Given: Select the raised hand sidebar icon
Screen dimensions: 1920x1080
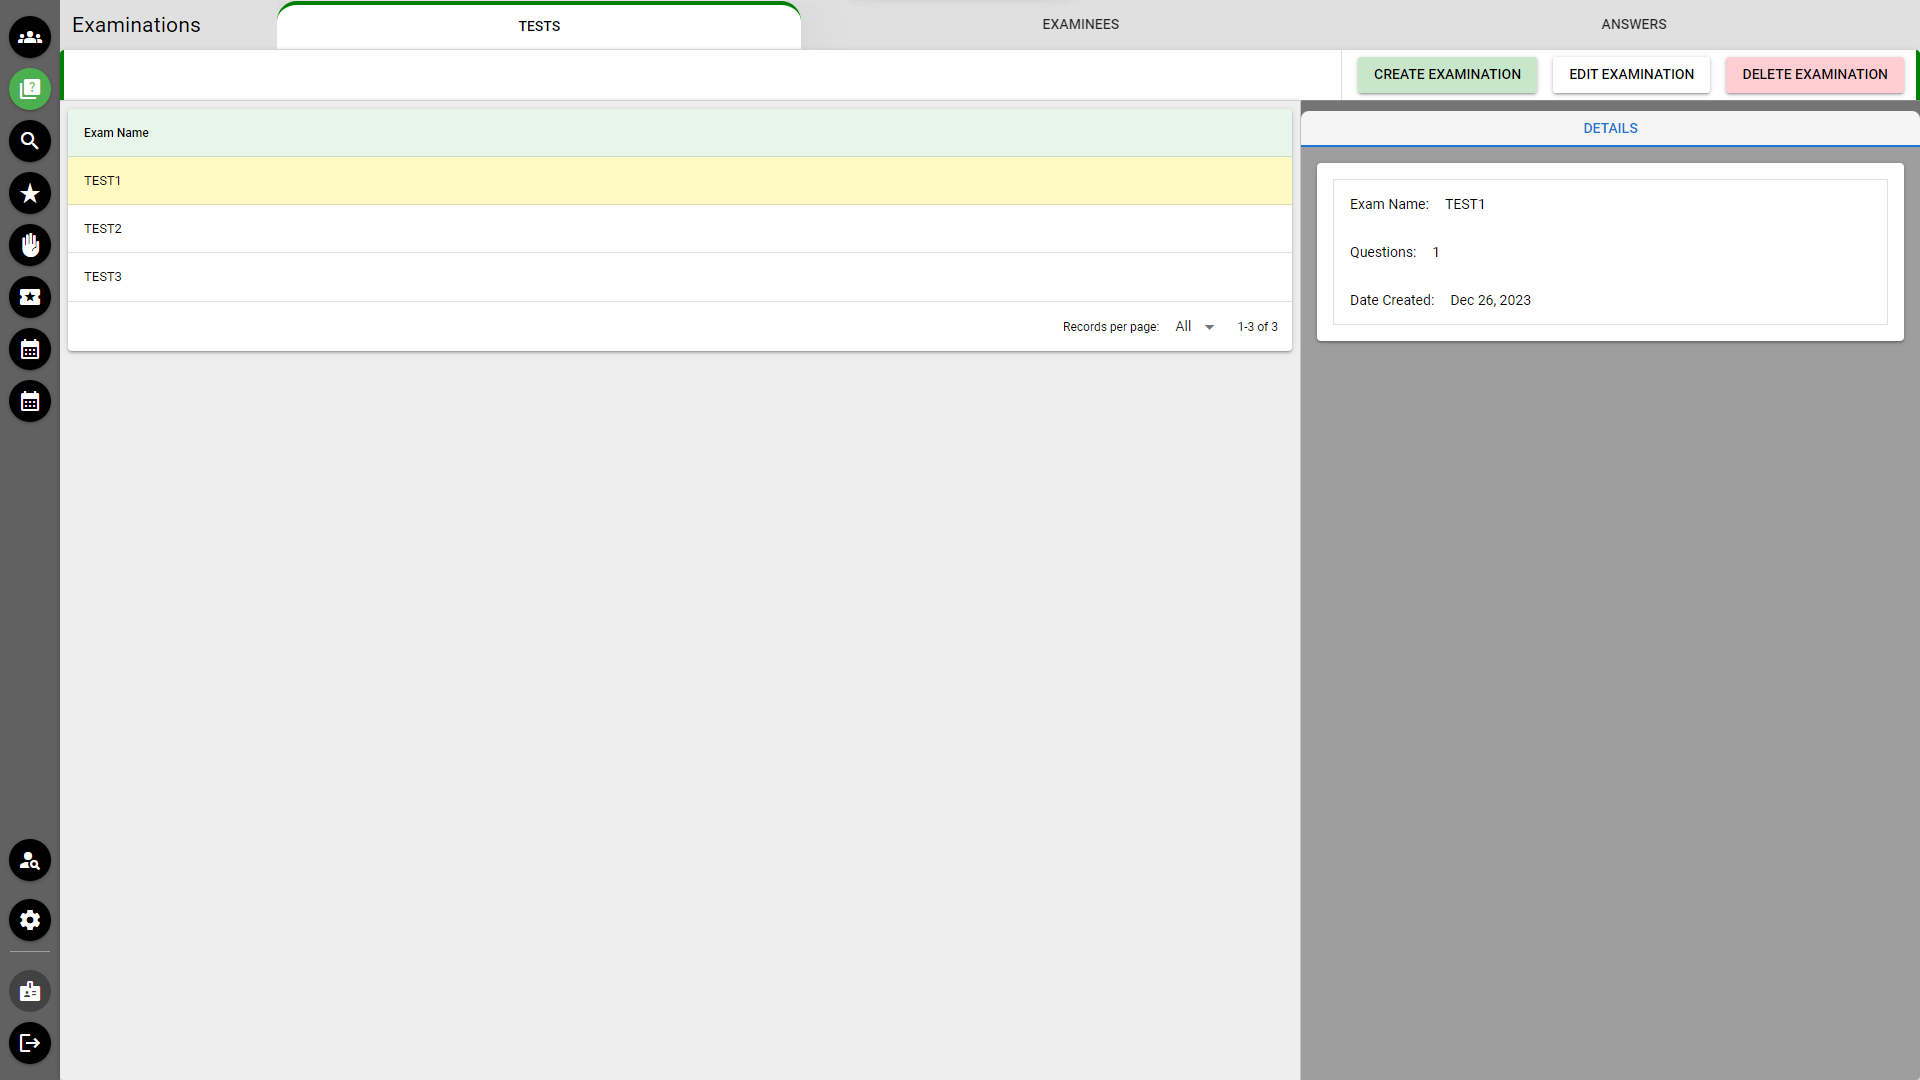Looking at the screenshot, I should coord(30,245).
